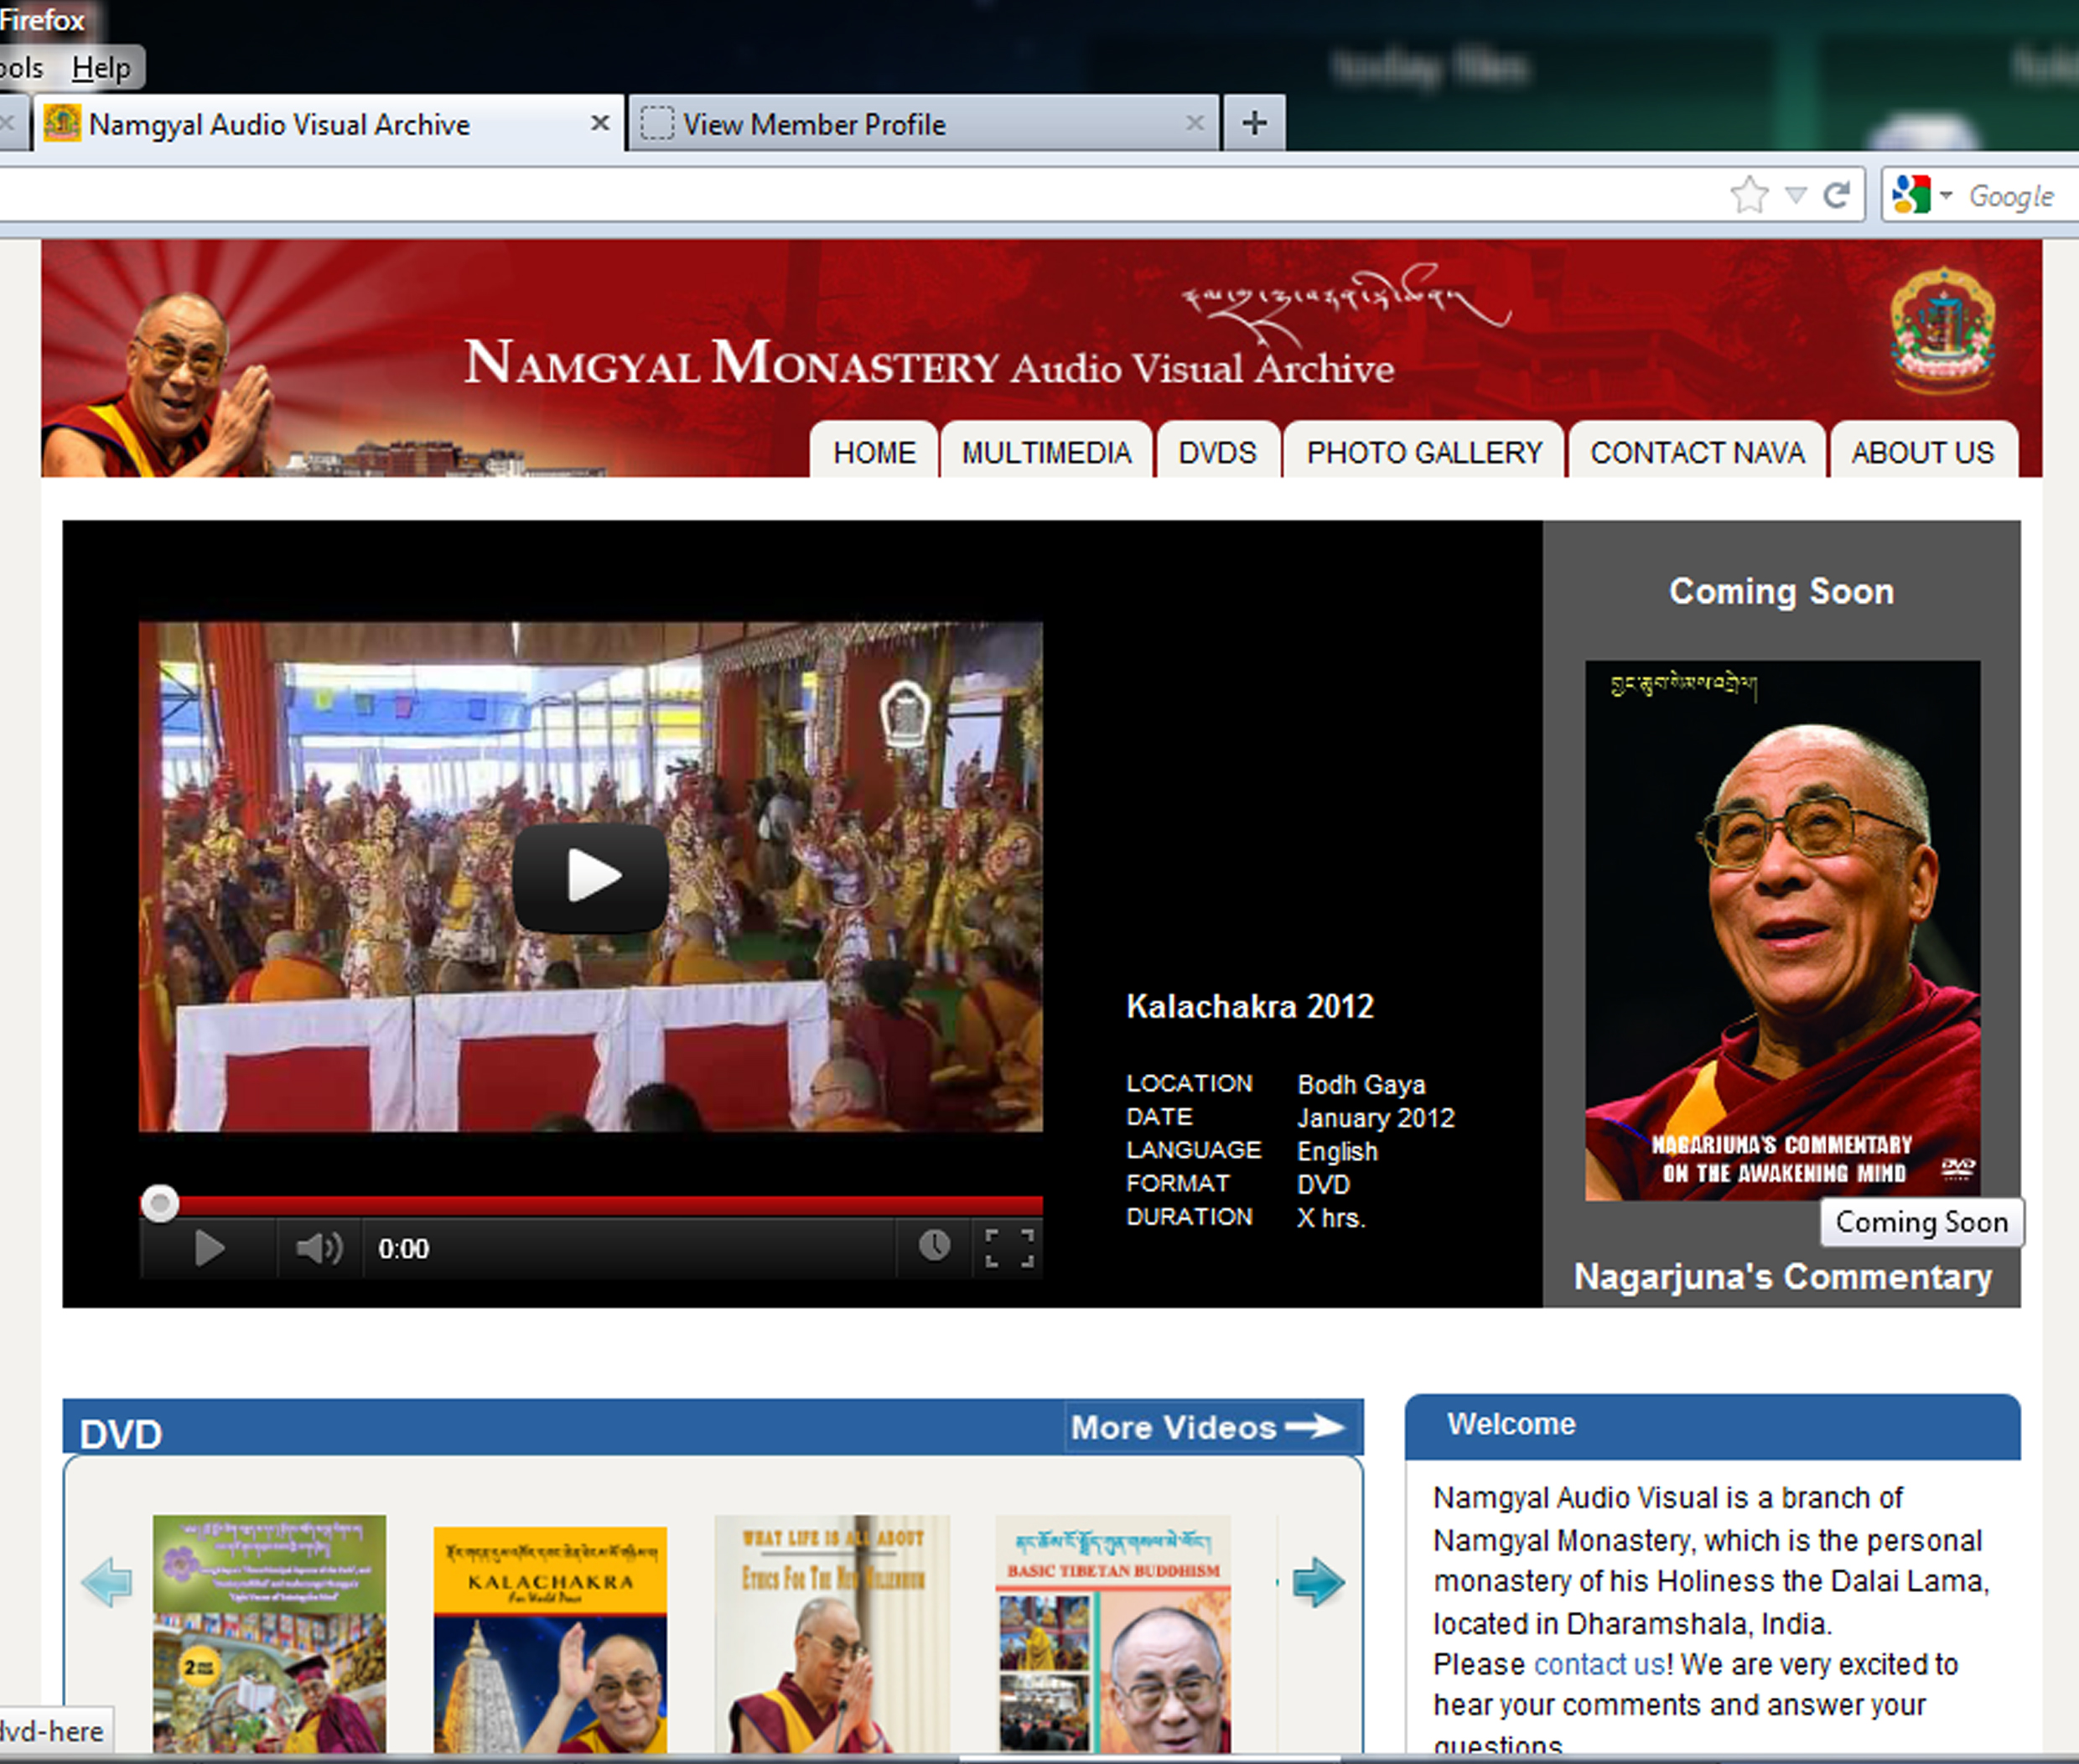Select the Namgyal Audio Visual Archive tab
This screenshot has height=1764, width=2079.
click(328, 124)
